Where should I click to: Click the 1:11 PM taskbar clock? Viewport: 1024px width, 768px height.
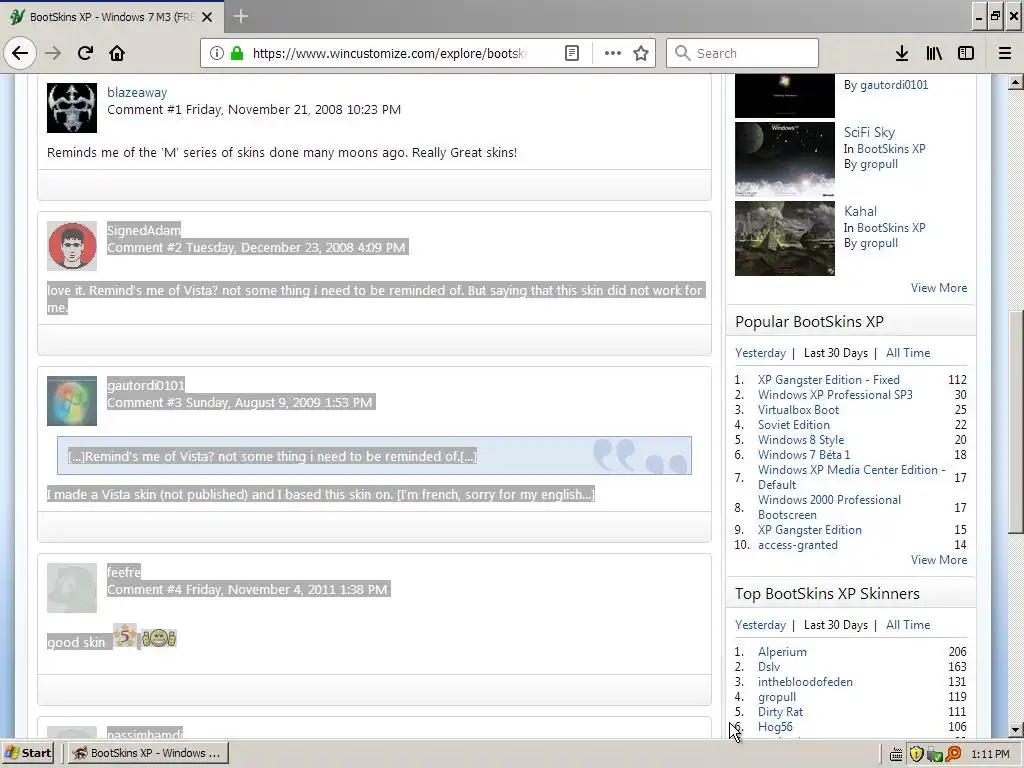pyautogui.click(x=990, y=754)
